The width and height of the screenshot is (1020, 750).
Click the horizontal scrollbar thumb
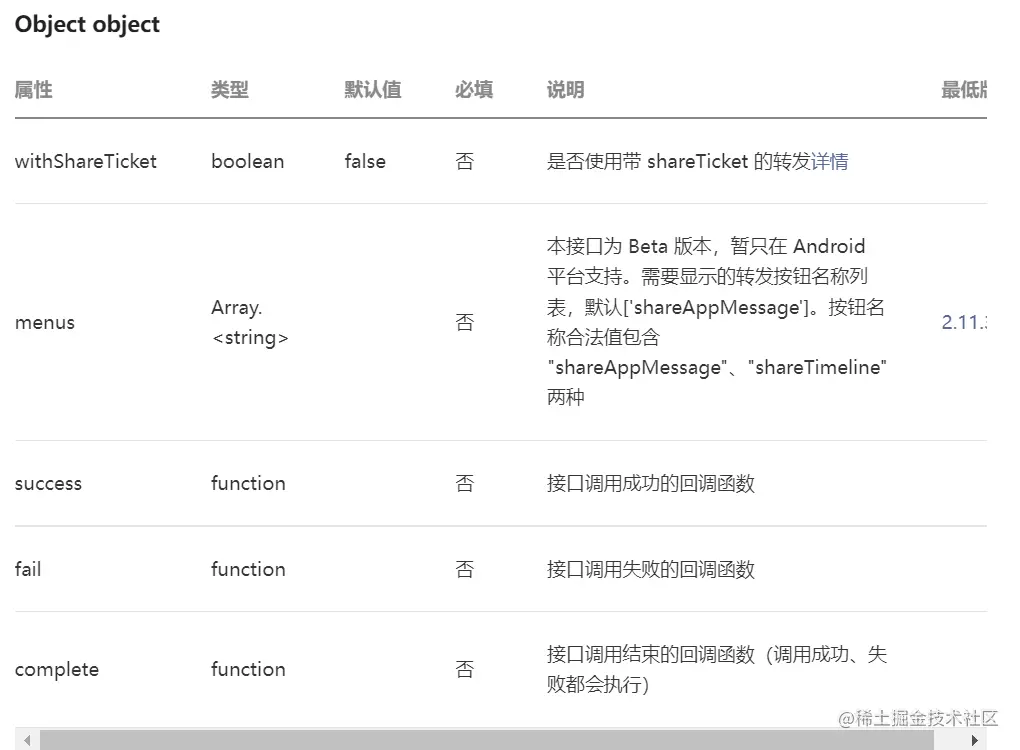point(485,741)
